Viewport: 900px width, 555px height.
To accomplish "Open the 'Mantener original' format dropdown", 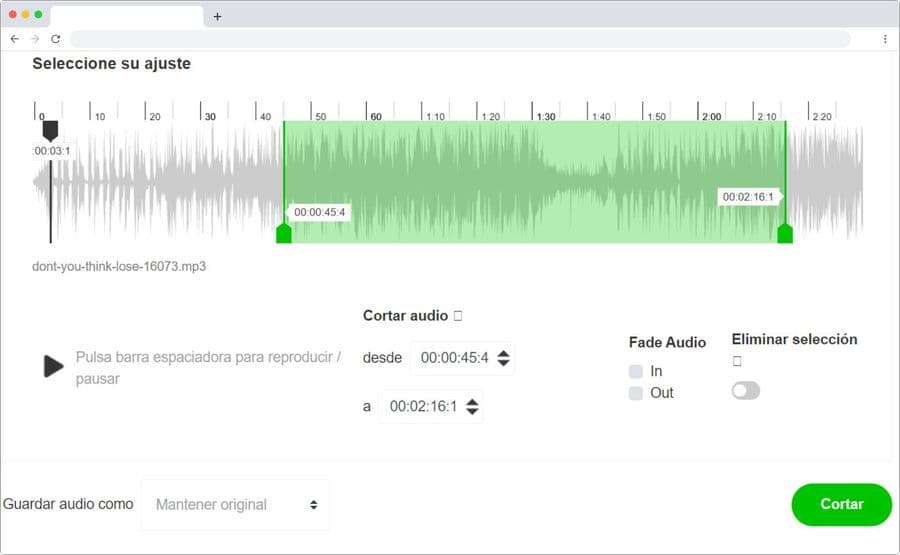I will click(x=235, y=504).
